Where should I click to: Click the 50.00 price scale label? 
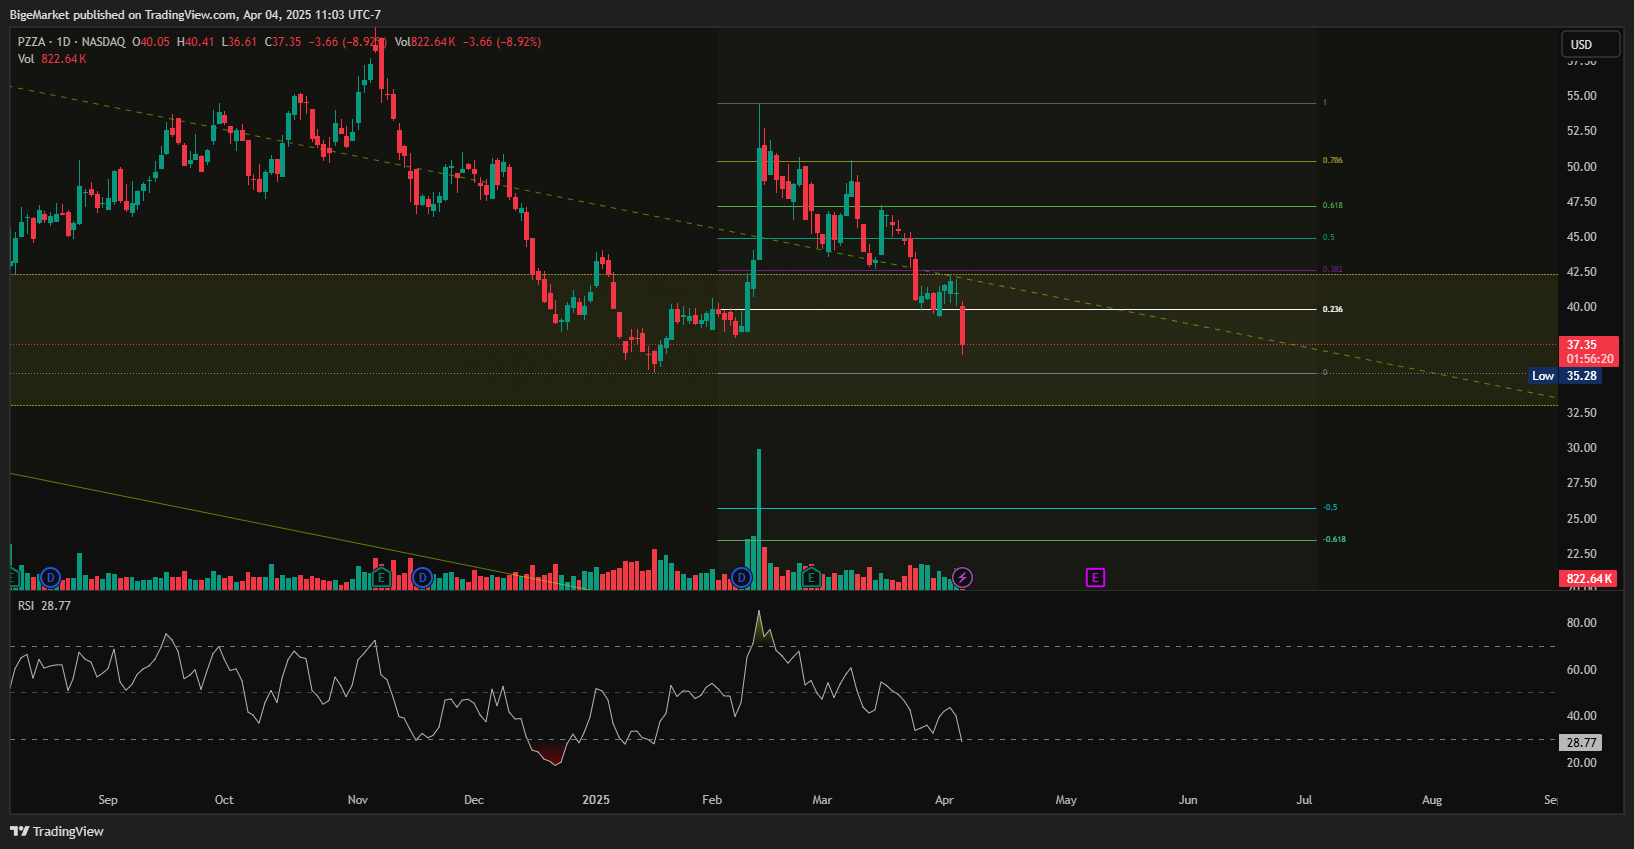click(1582, 167)
